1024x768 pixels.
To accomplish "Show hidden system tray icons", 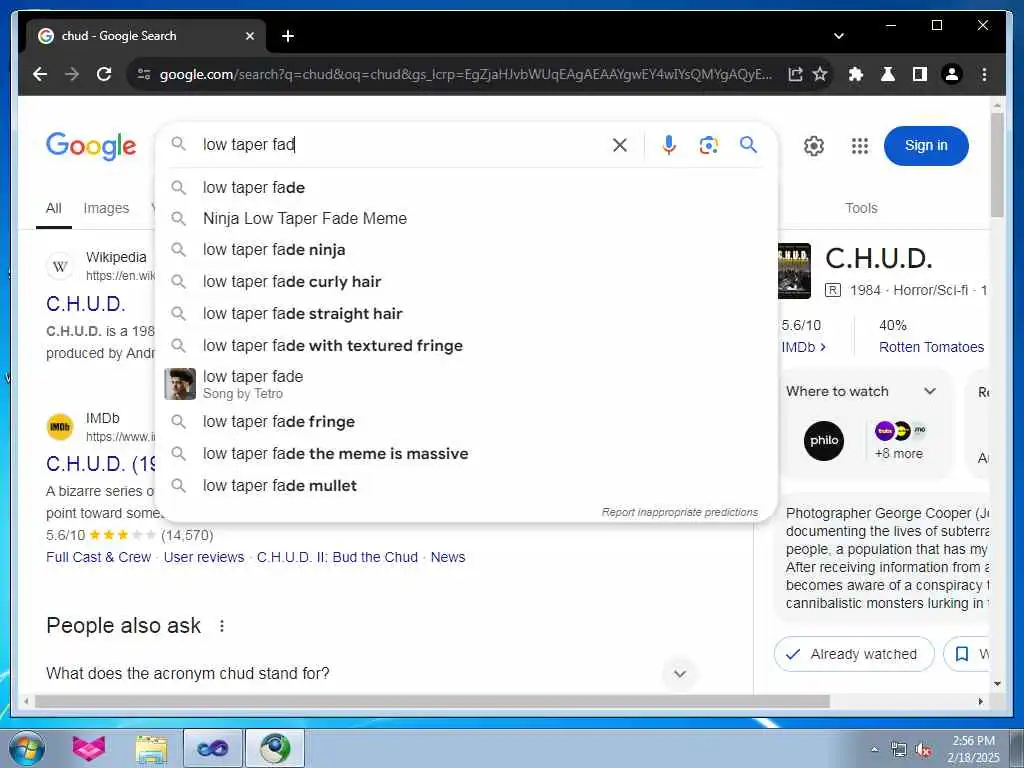I will pyautogui.click(x=874, y=749).
